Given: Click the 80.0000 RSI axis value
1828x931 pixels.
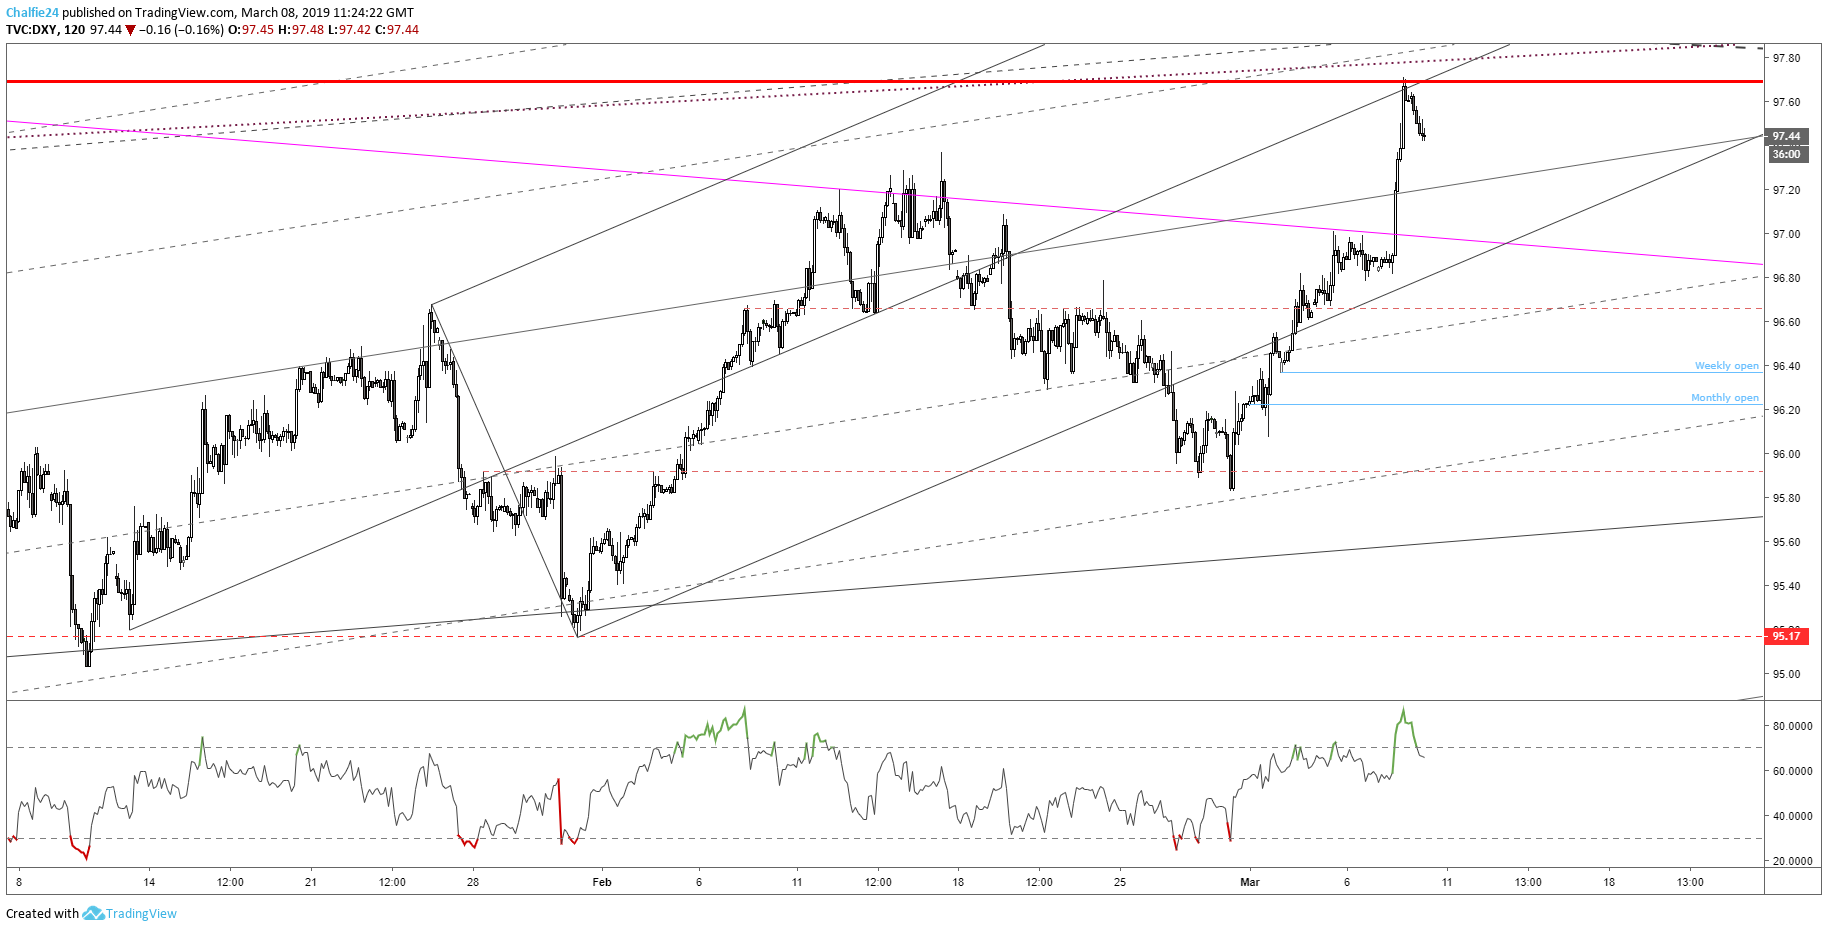Looking at the screenshot, I should (1792, 726).
